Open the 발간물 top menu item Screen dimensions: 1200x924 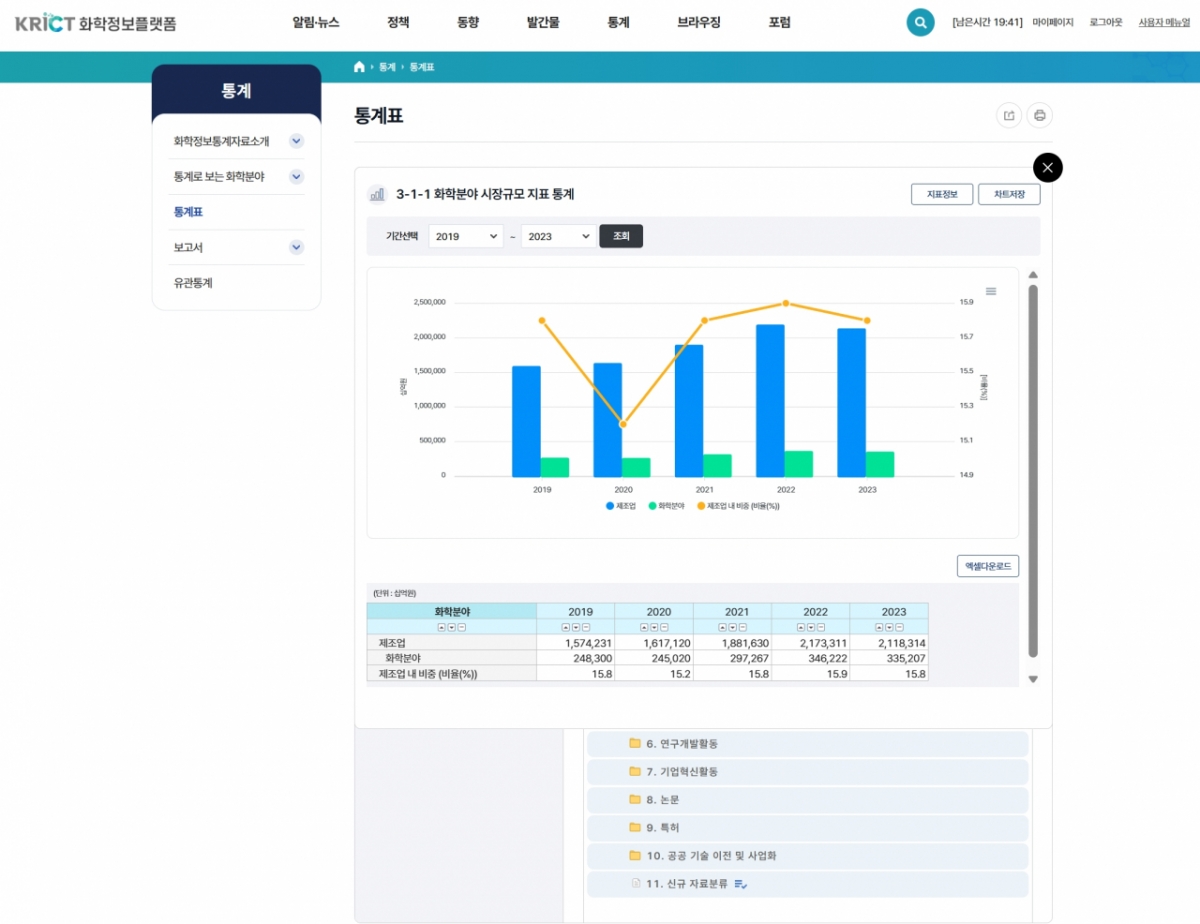click(543, 22)
